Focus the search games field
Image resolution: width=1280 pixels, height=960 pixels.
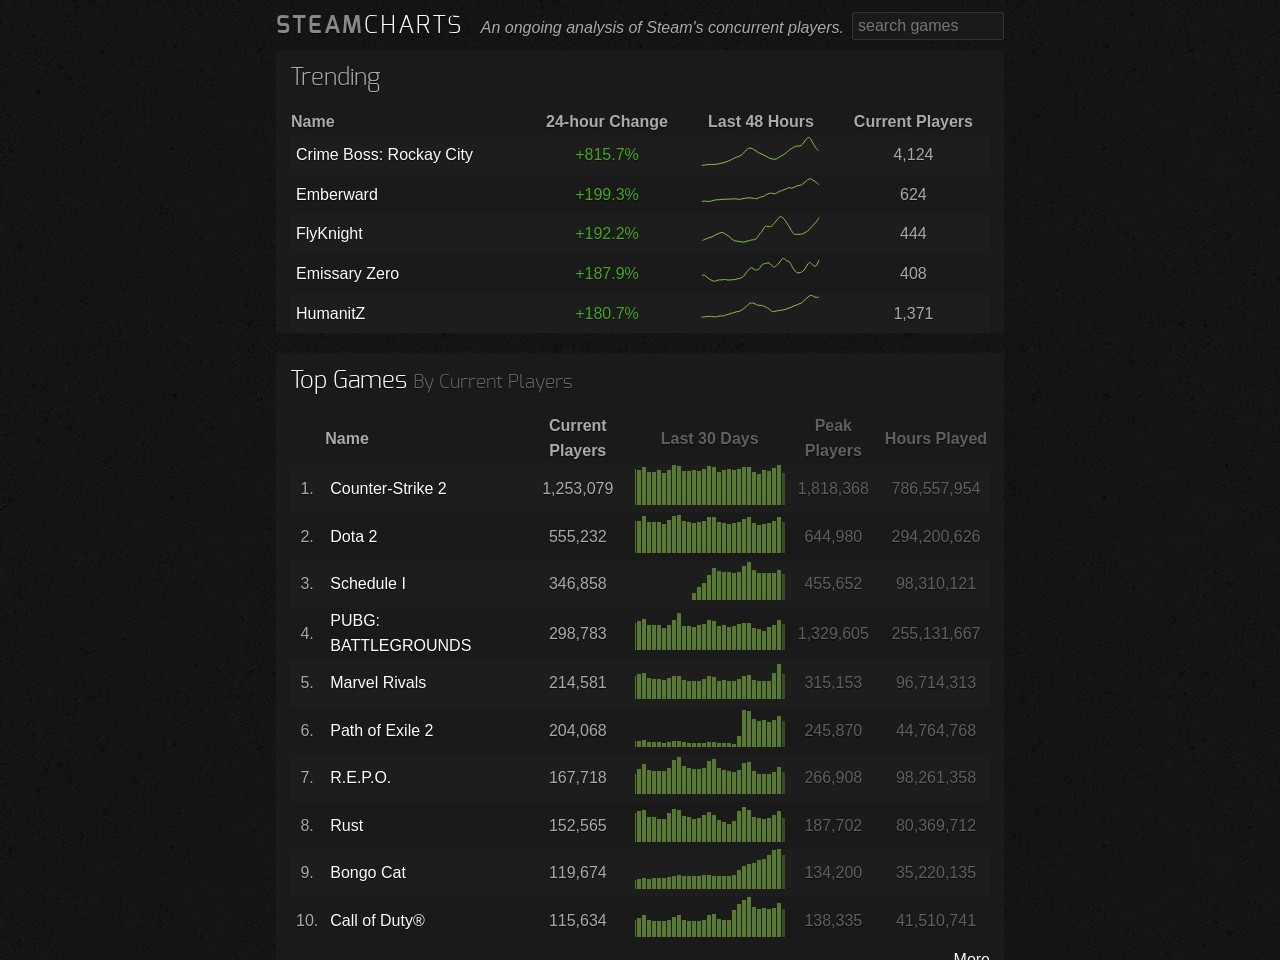click(927, 26)
